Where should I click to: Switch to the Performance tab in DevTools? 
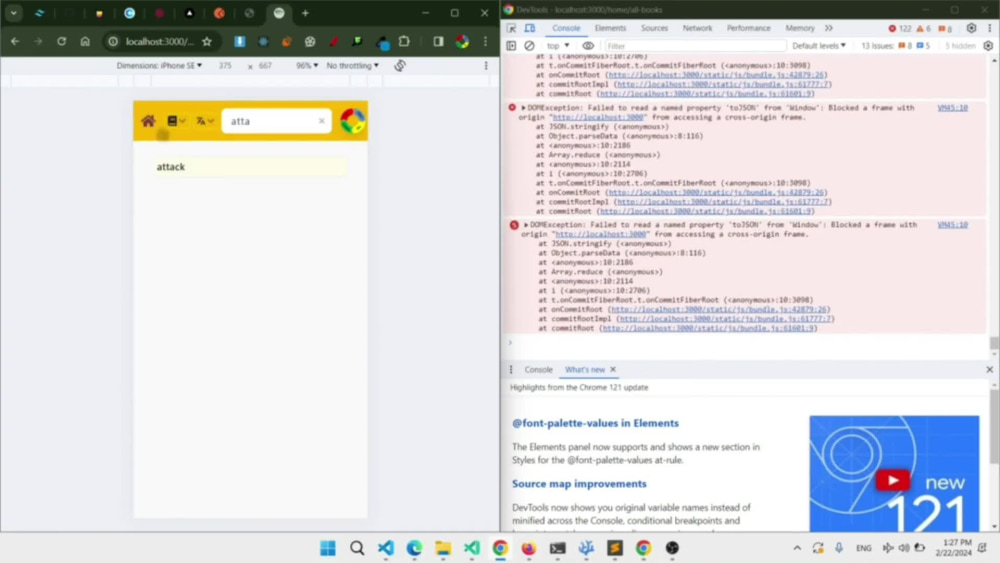point(748,28)
